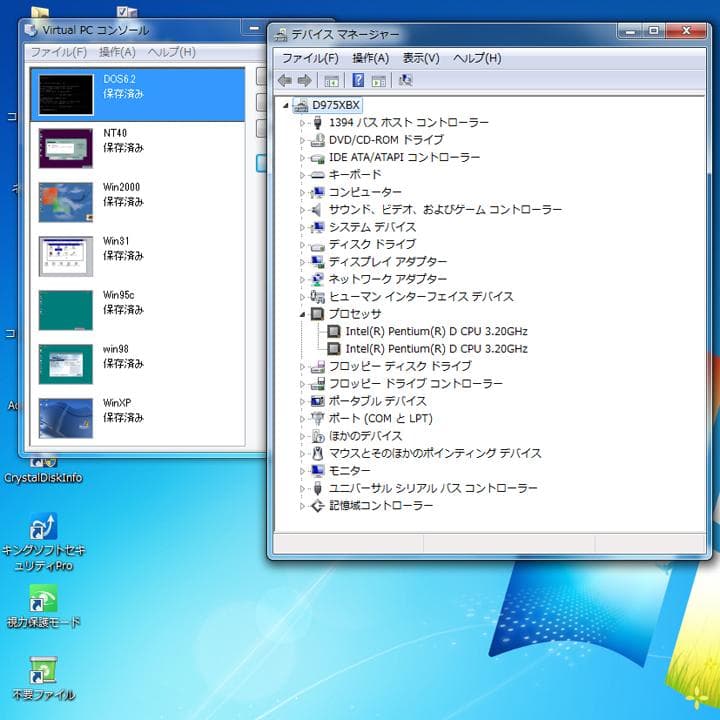Viewport: 720px width, 720px height.
Task: Click the Forward arrow in Device Manager toolbar
Action: coord(304,80)
